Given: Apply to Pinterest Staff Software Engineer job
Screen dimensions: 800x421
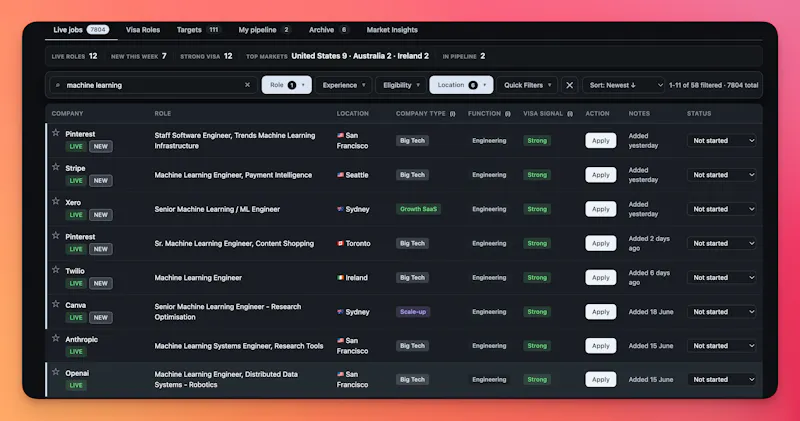Looking at the screenshot, I should (x=601, y=140).
